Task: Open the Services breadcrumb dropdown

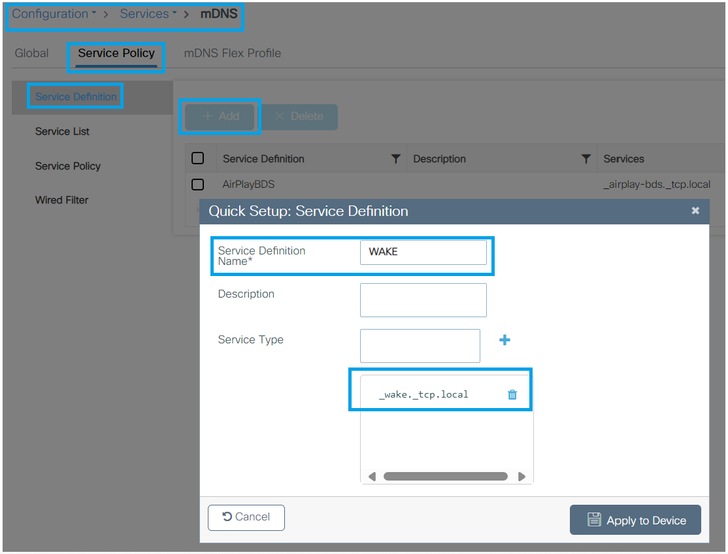Action: 148,14
